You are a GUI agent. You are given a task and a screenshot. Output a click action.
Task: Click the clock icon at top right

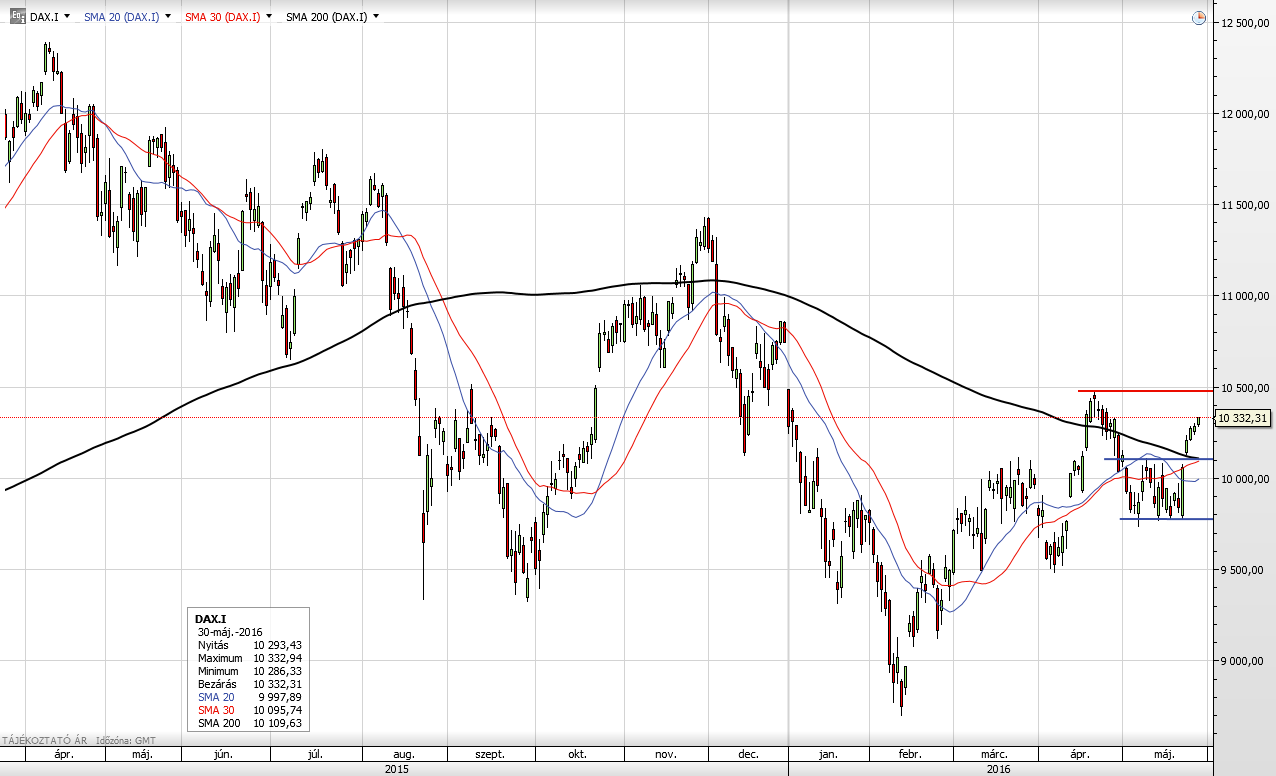pyautogui.click(x=1199, y=18)
